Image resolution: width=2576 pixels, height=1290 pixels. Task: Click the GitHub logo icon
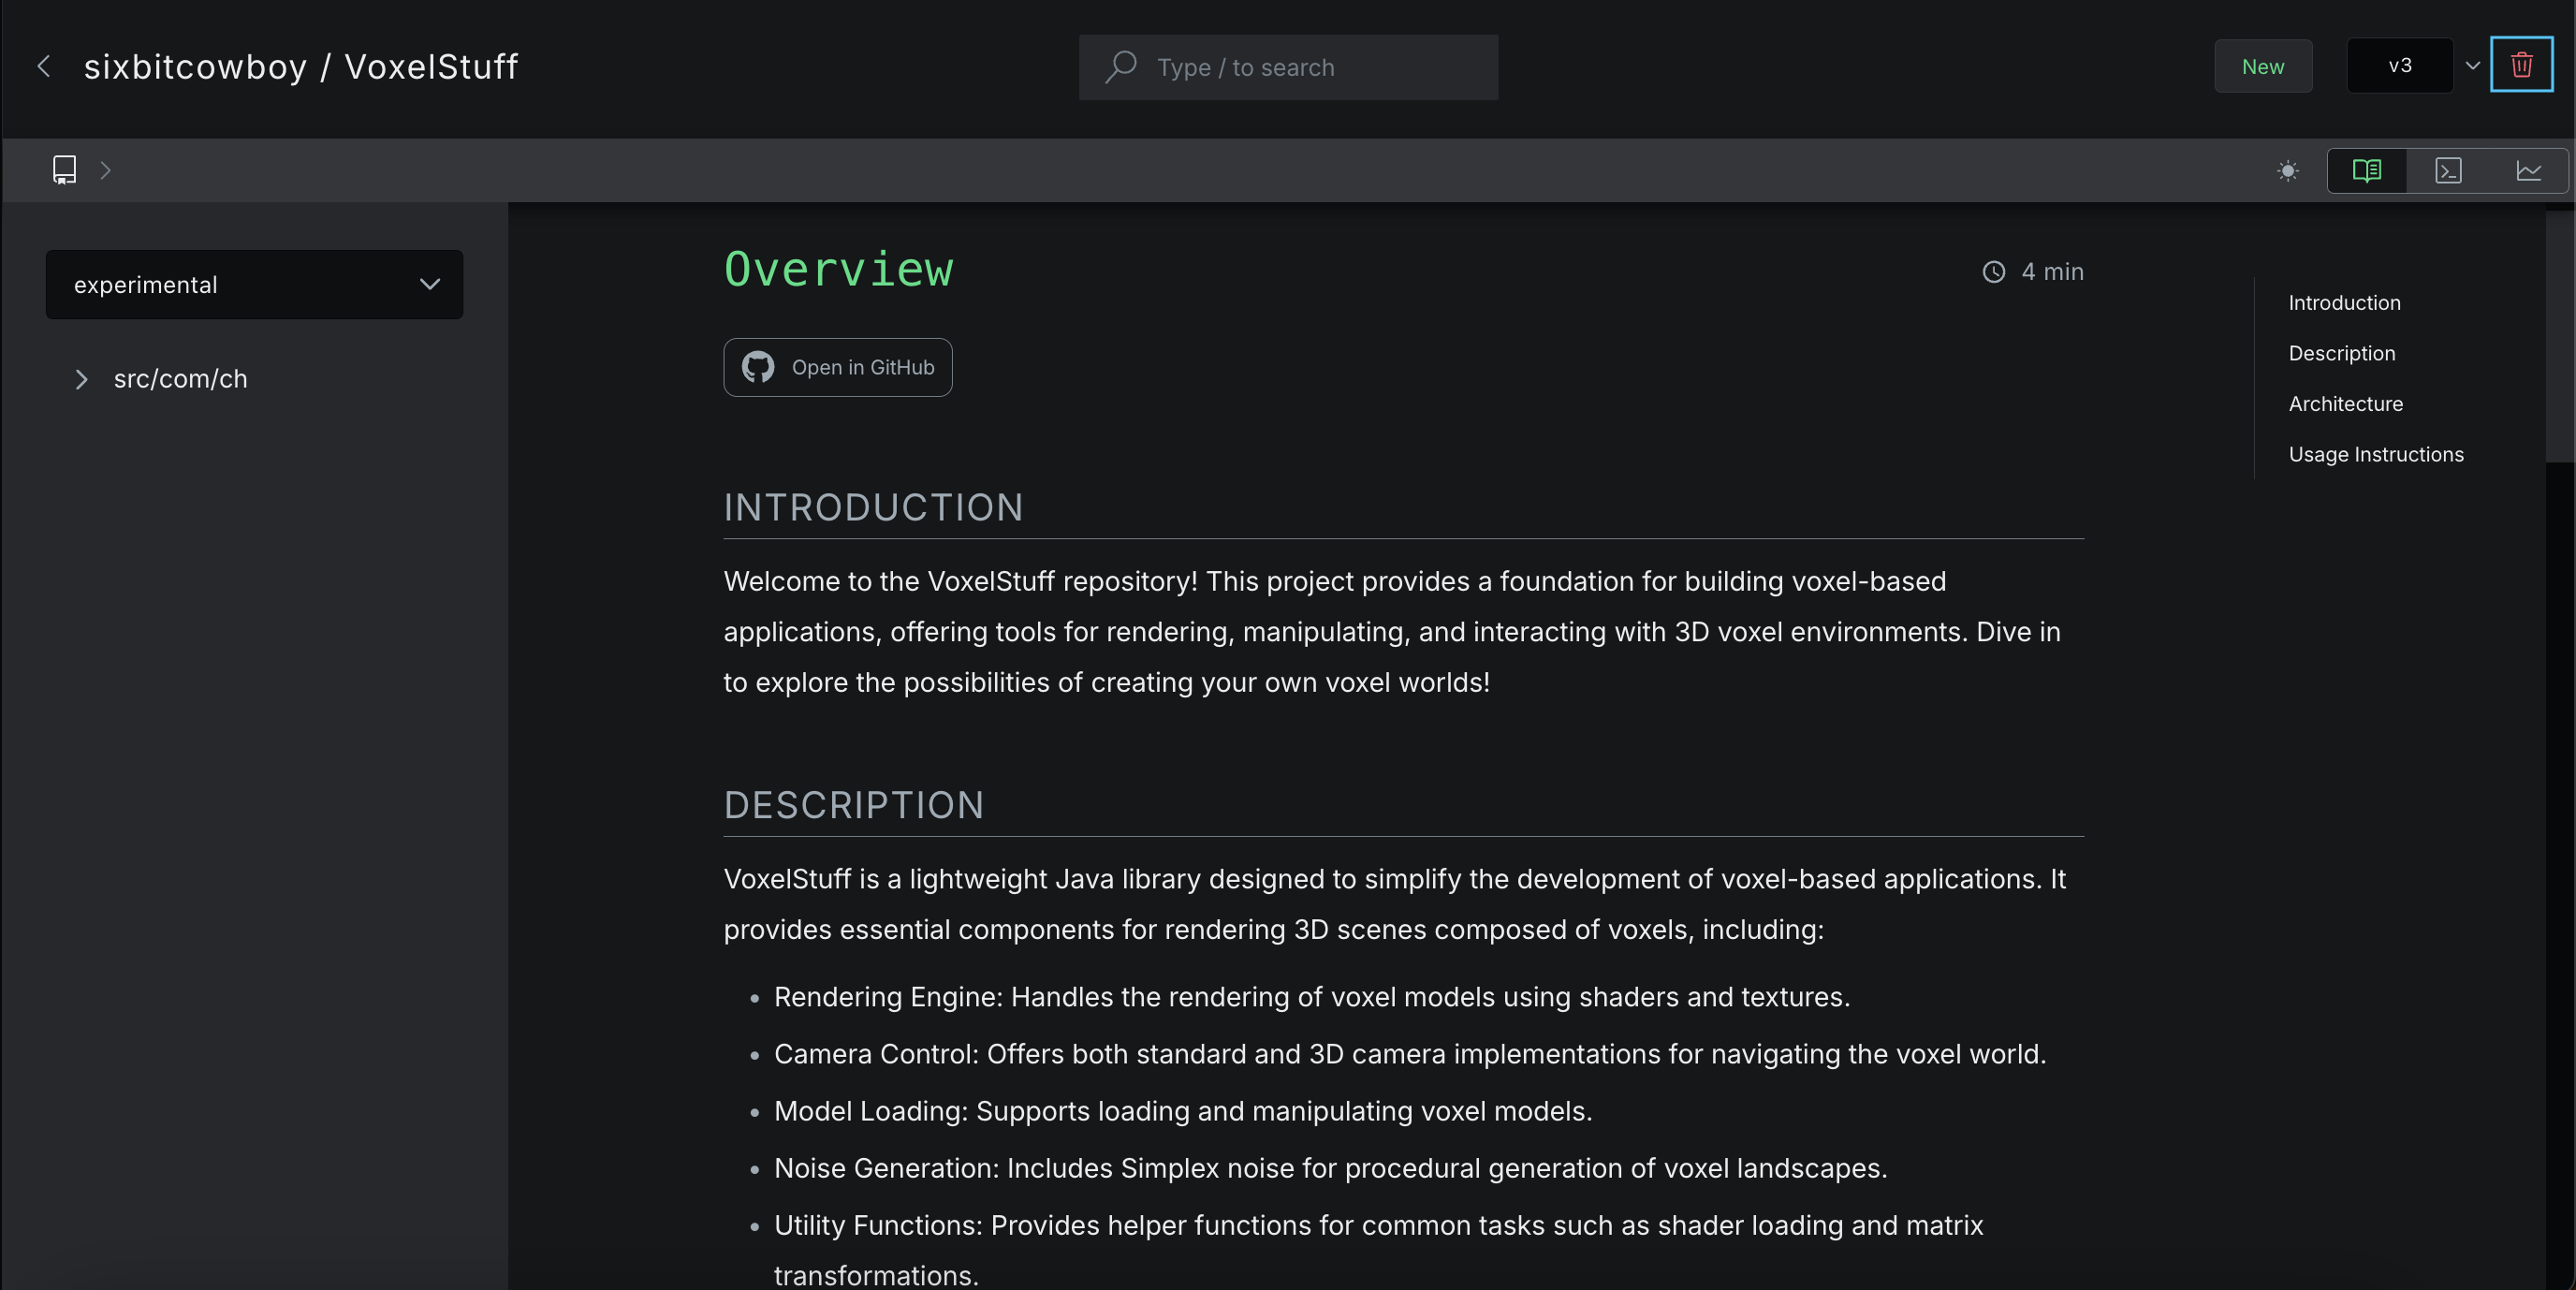758,367
